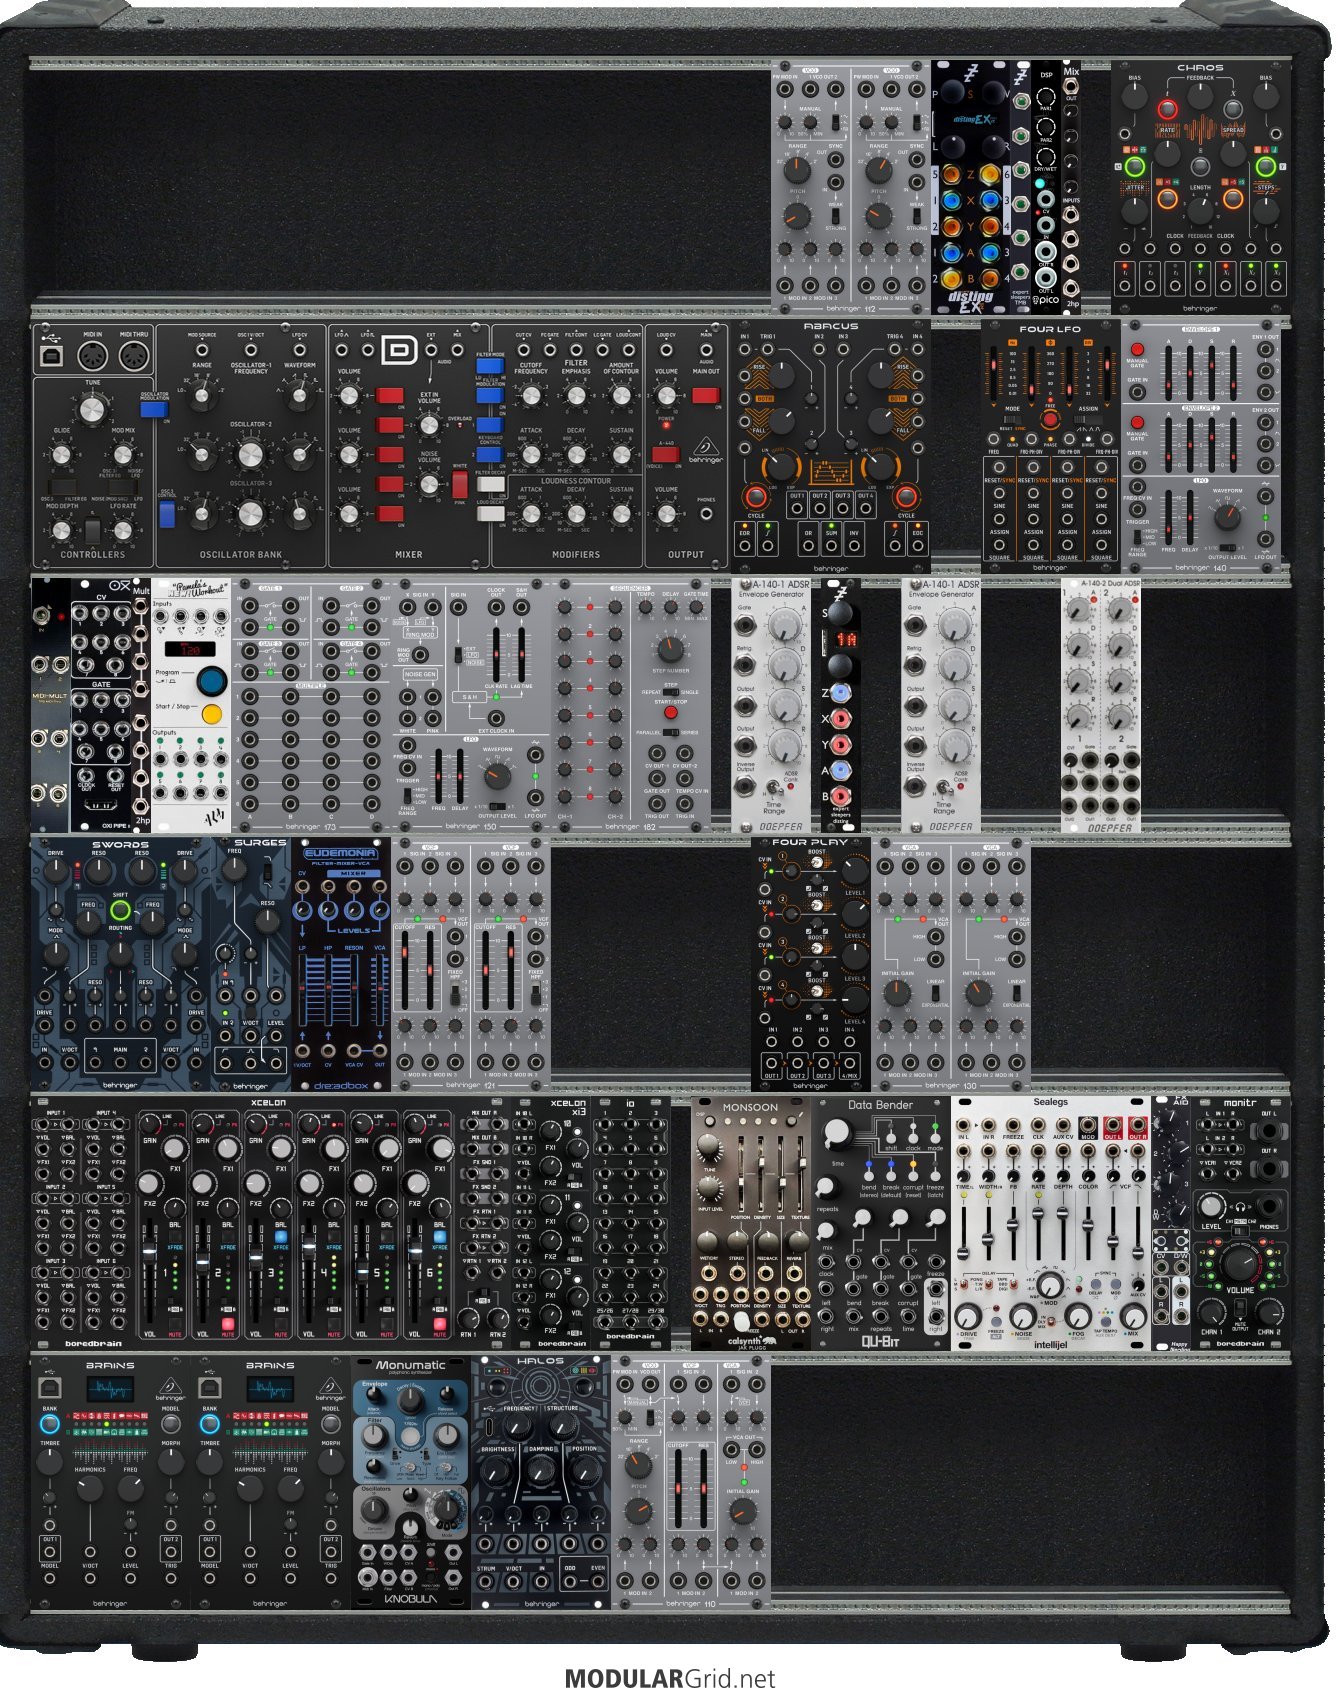Image resolution: width=1342 pixels, height=1700 pixels.
Task: Select the Four Play module panel
Action: [x=811, y=963]
